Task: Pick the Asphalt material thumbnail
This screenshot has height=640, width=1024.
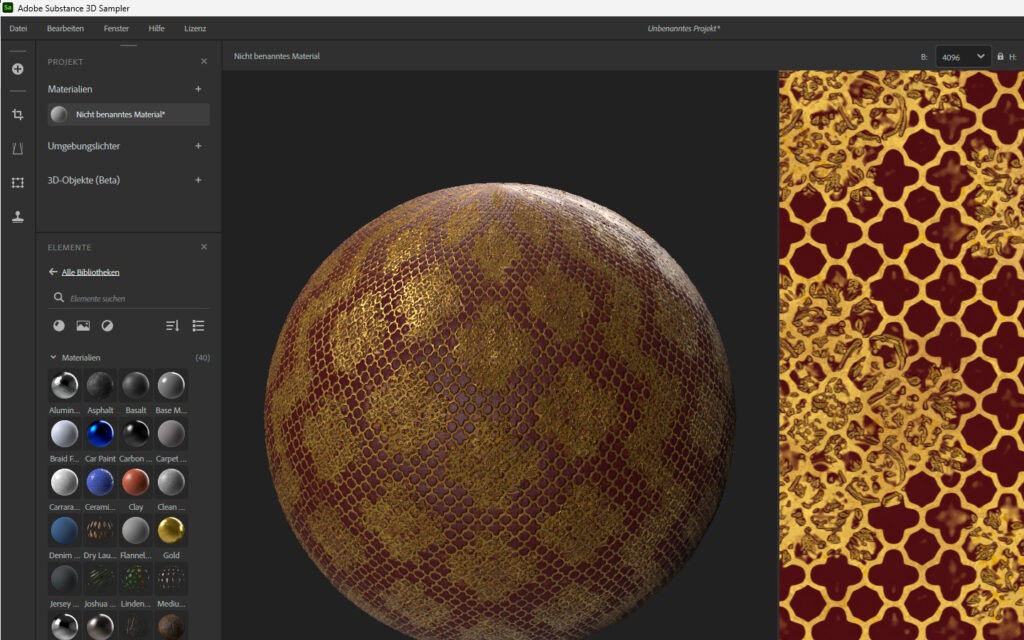Action: [100, 385]
